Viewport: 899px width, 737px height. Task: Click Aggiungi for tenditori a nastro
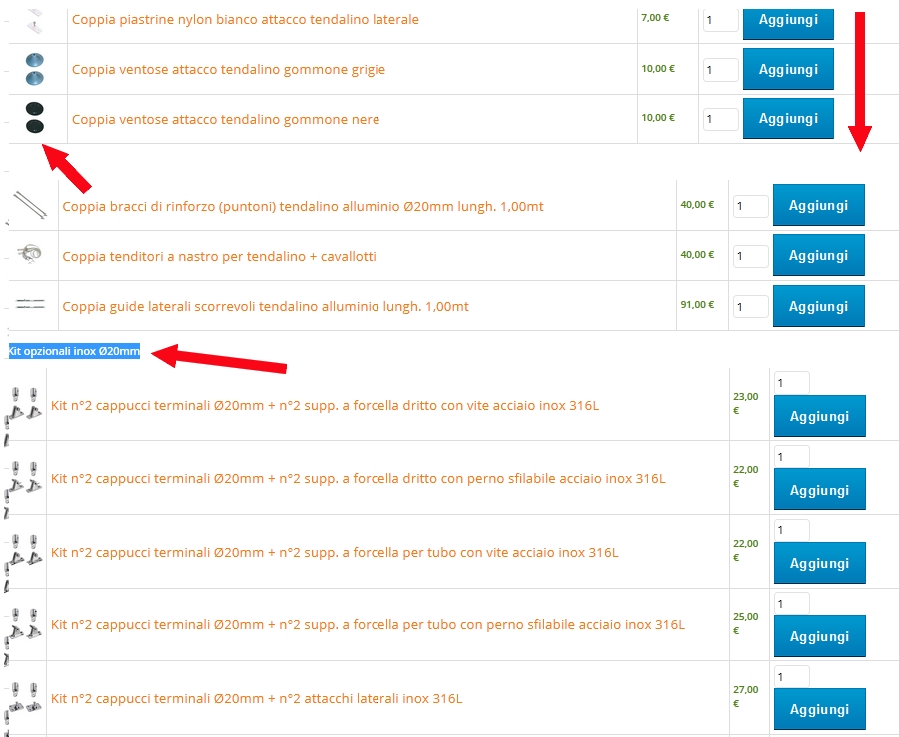click(x=819, y=255)
